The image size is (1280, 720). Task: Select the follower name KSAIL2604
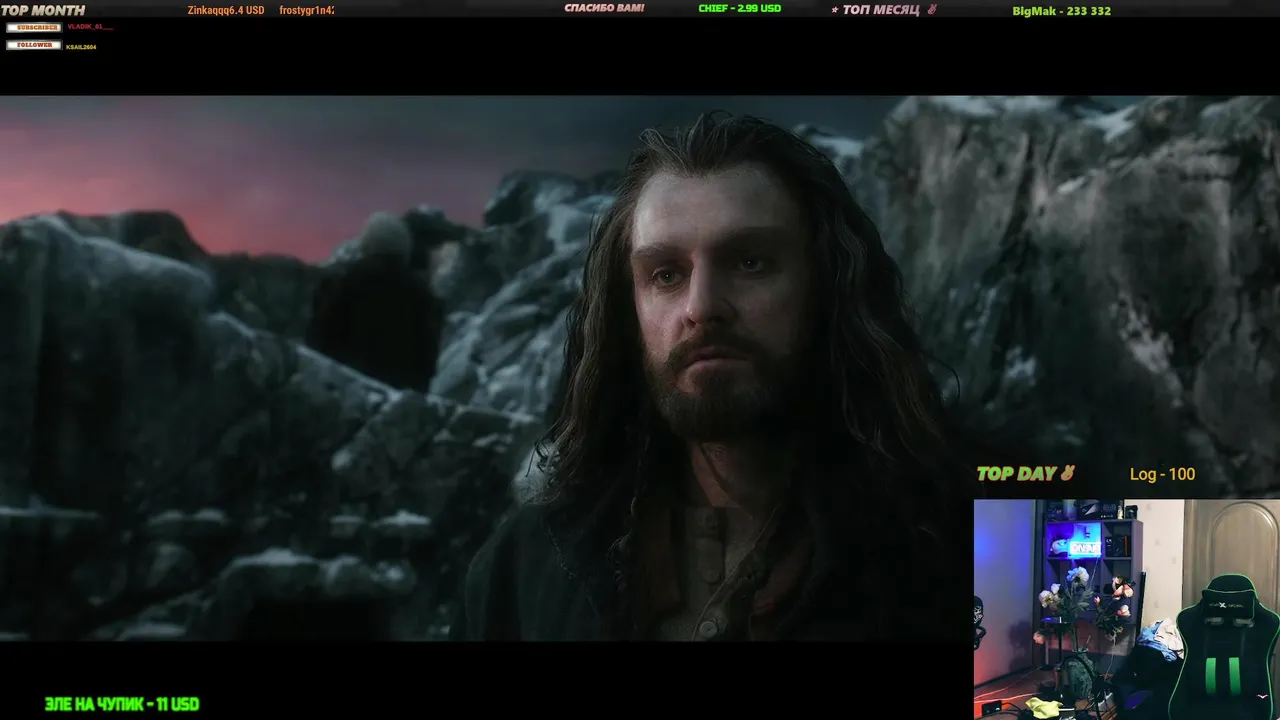[81, 46]
